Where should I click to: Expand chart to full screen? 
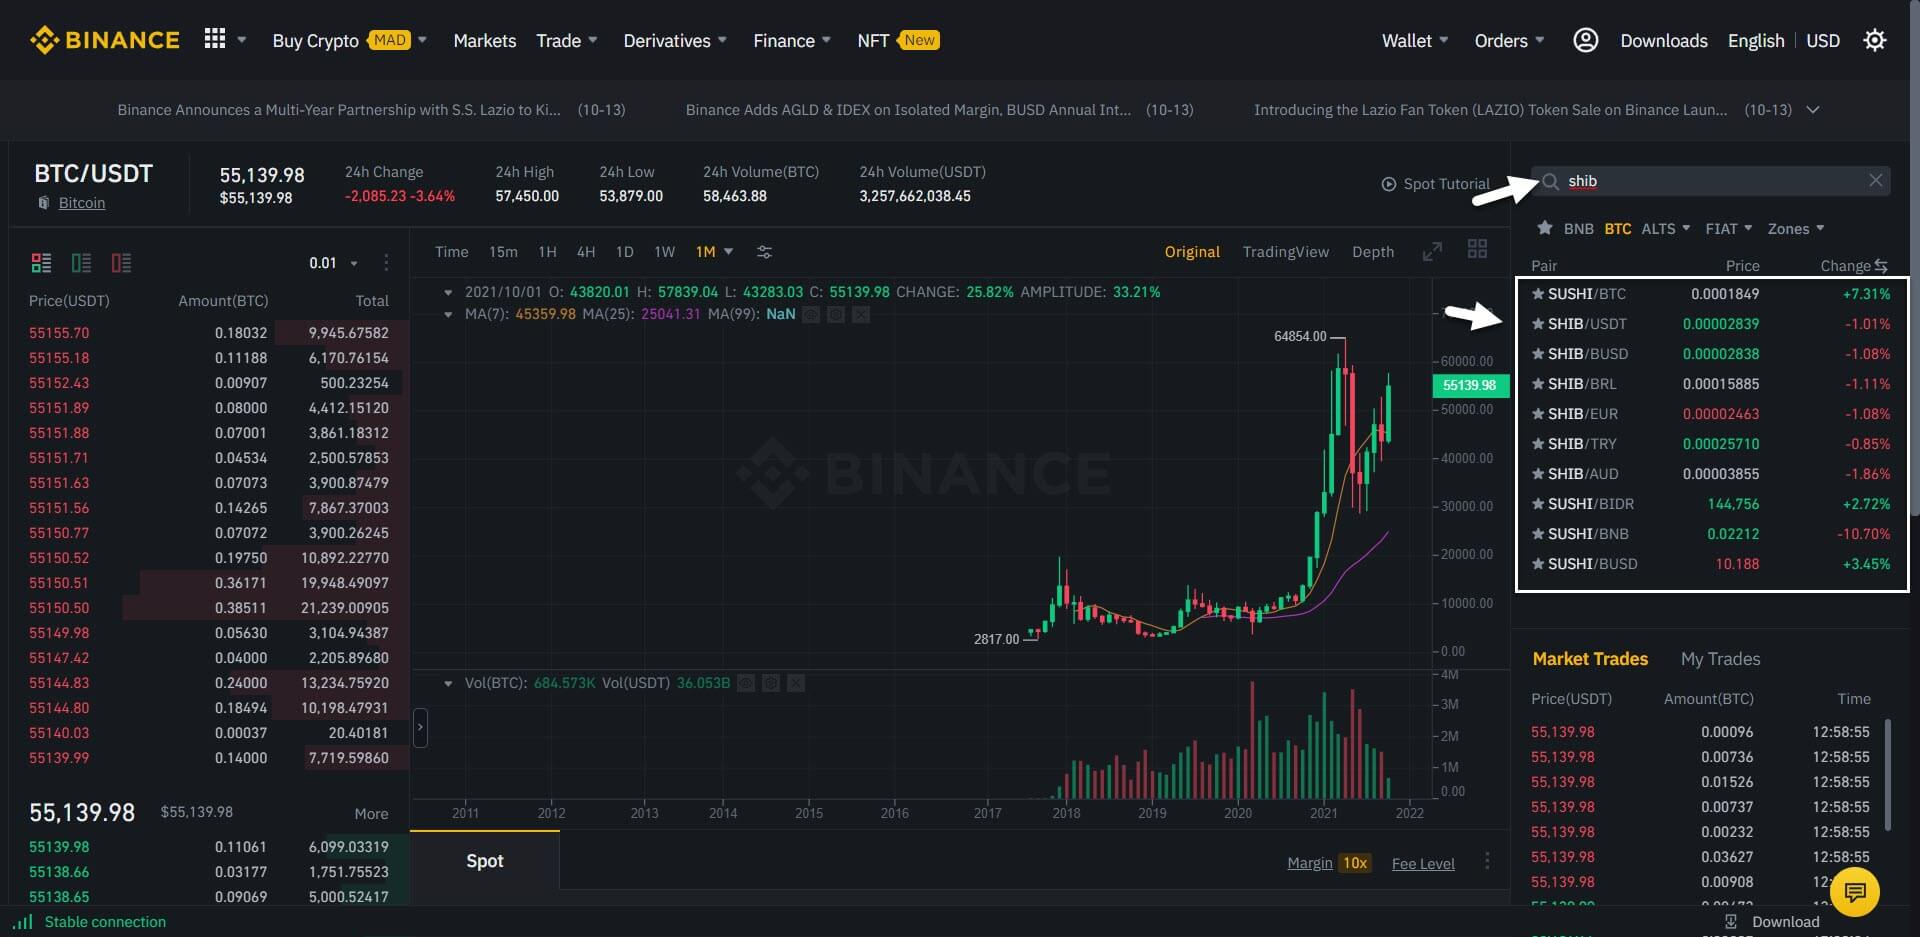(x=1432, y=251)
